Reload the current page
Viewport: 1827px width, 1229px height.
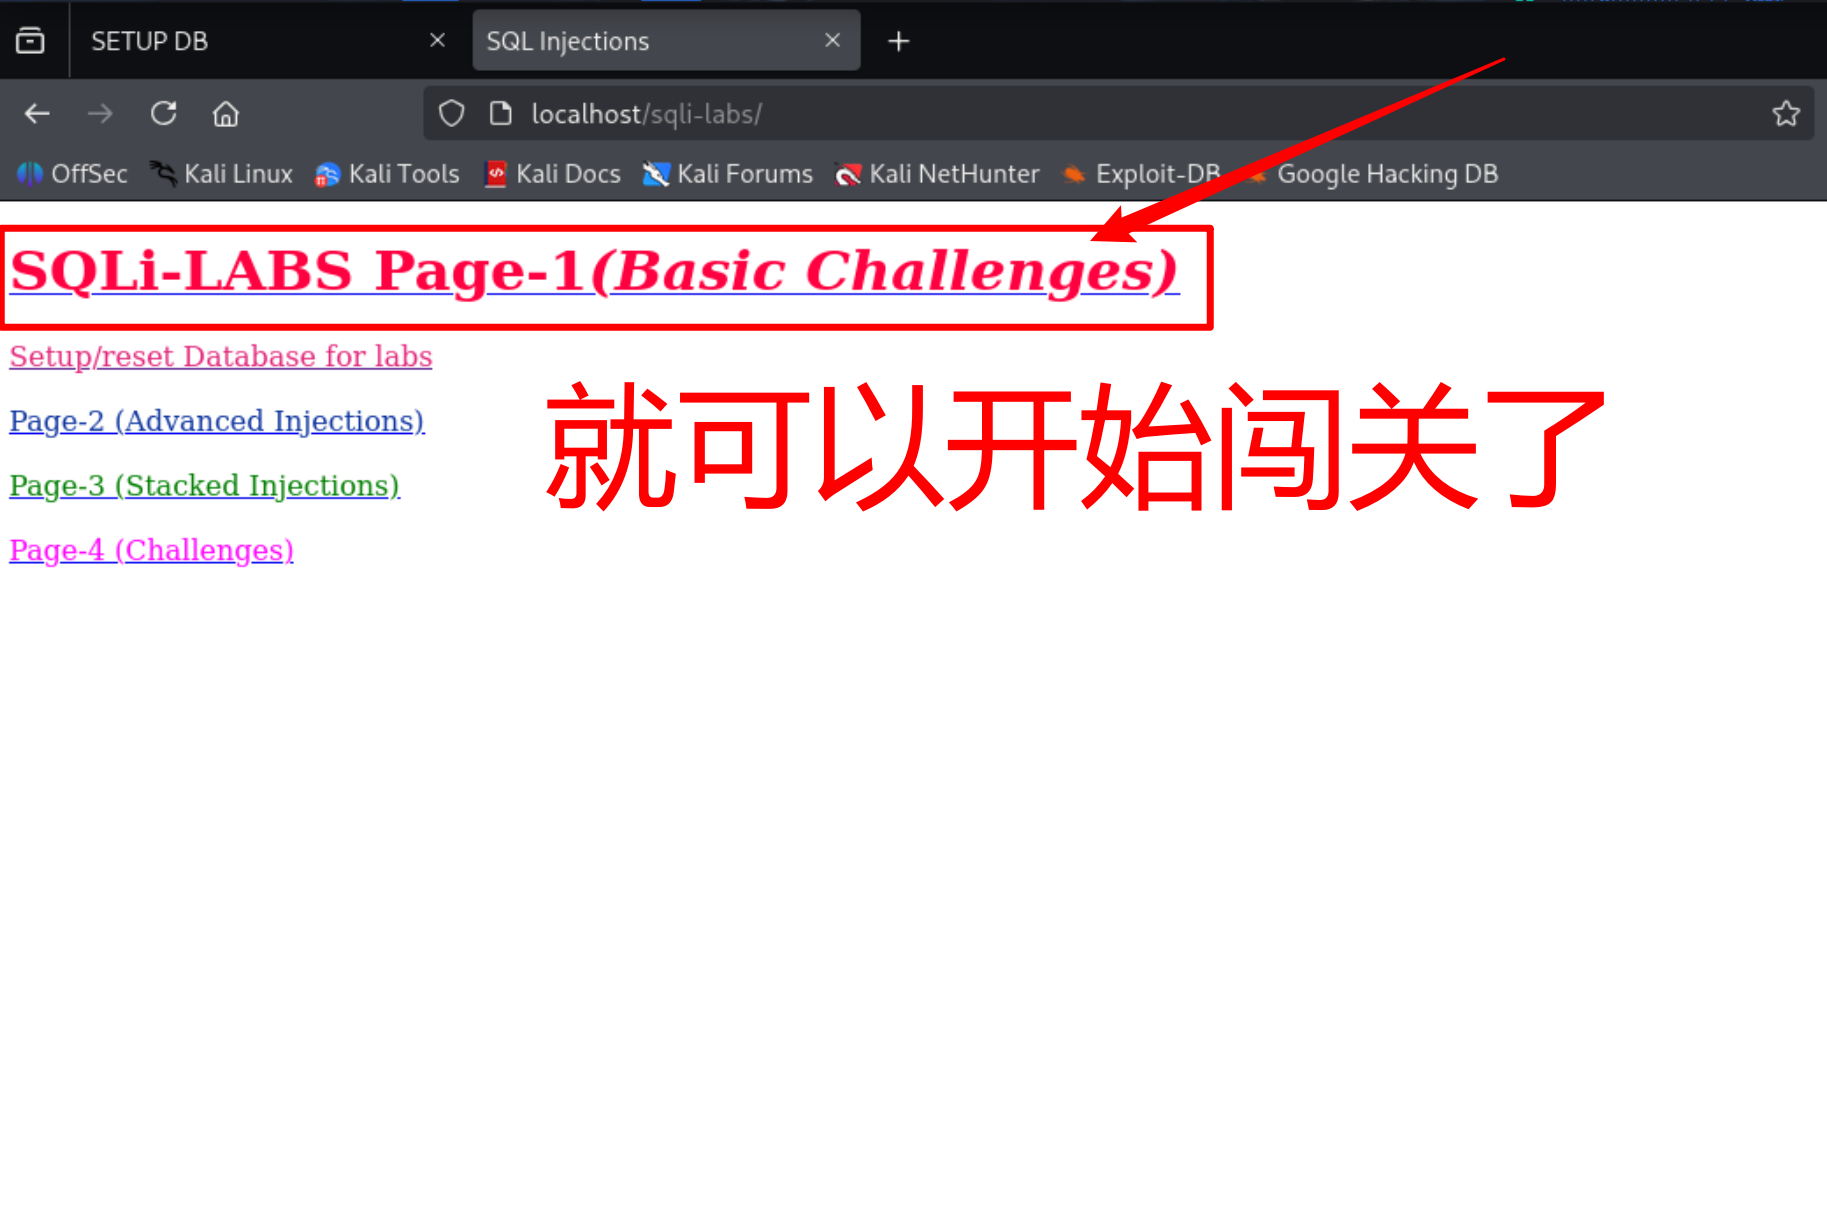pos(163,113)
